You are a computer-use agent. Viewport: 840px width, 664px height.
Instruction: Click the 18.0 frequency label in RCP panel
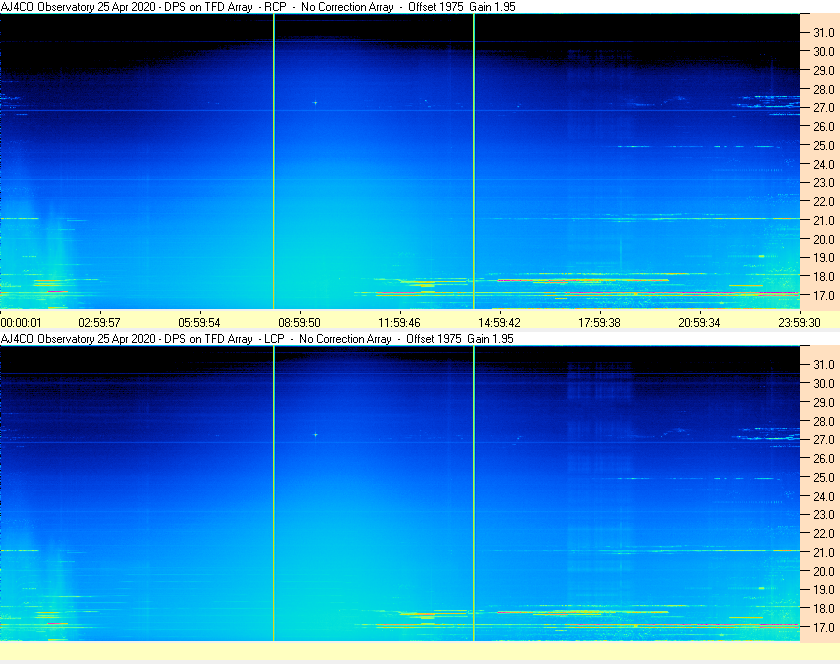824,277
